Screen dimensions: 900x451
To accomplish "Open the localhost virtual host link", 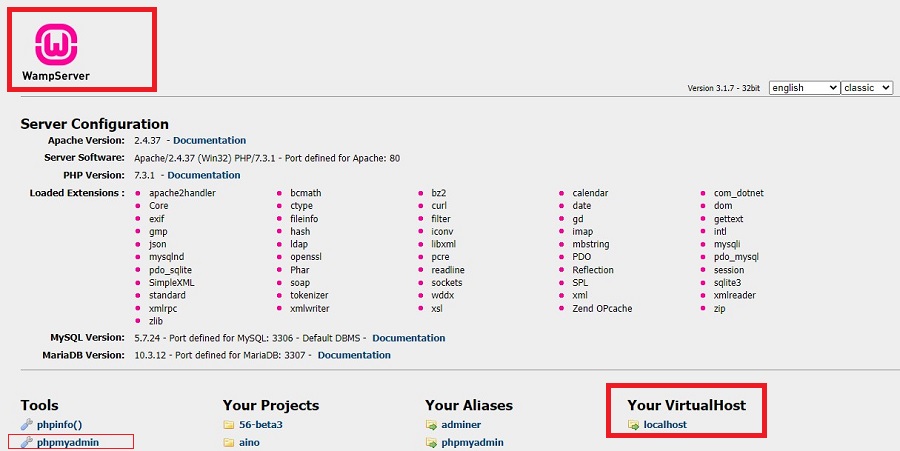I will point(665,425).
